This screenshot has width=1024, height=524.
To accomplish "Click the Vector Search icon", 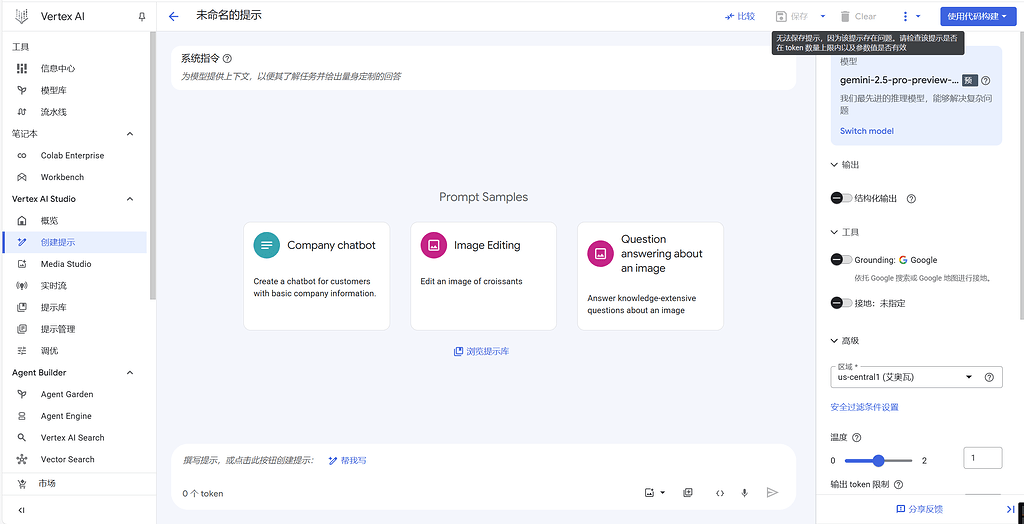I will coord(22,459).
